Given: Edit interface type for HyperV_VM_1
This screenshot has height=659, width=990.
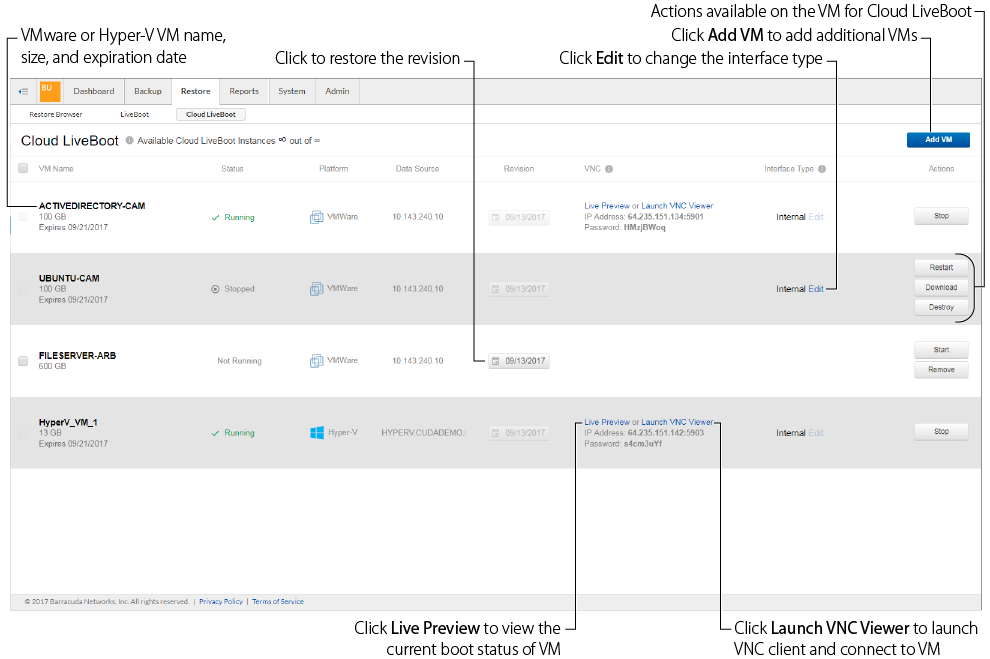Looking at the screenshot, I should [x=816, y=433].
